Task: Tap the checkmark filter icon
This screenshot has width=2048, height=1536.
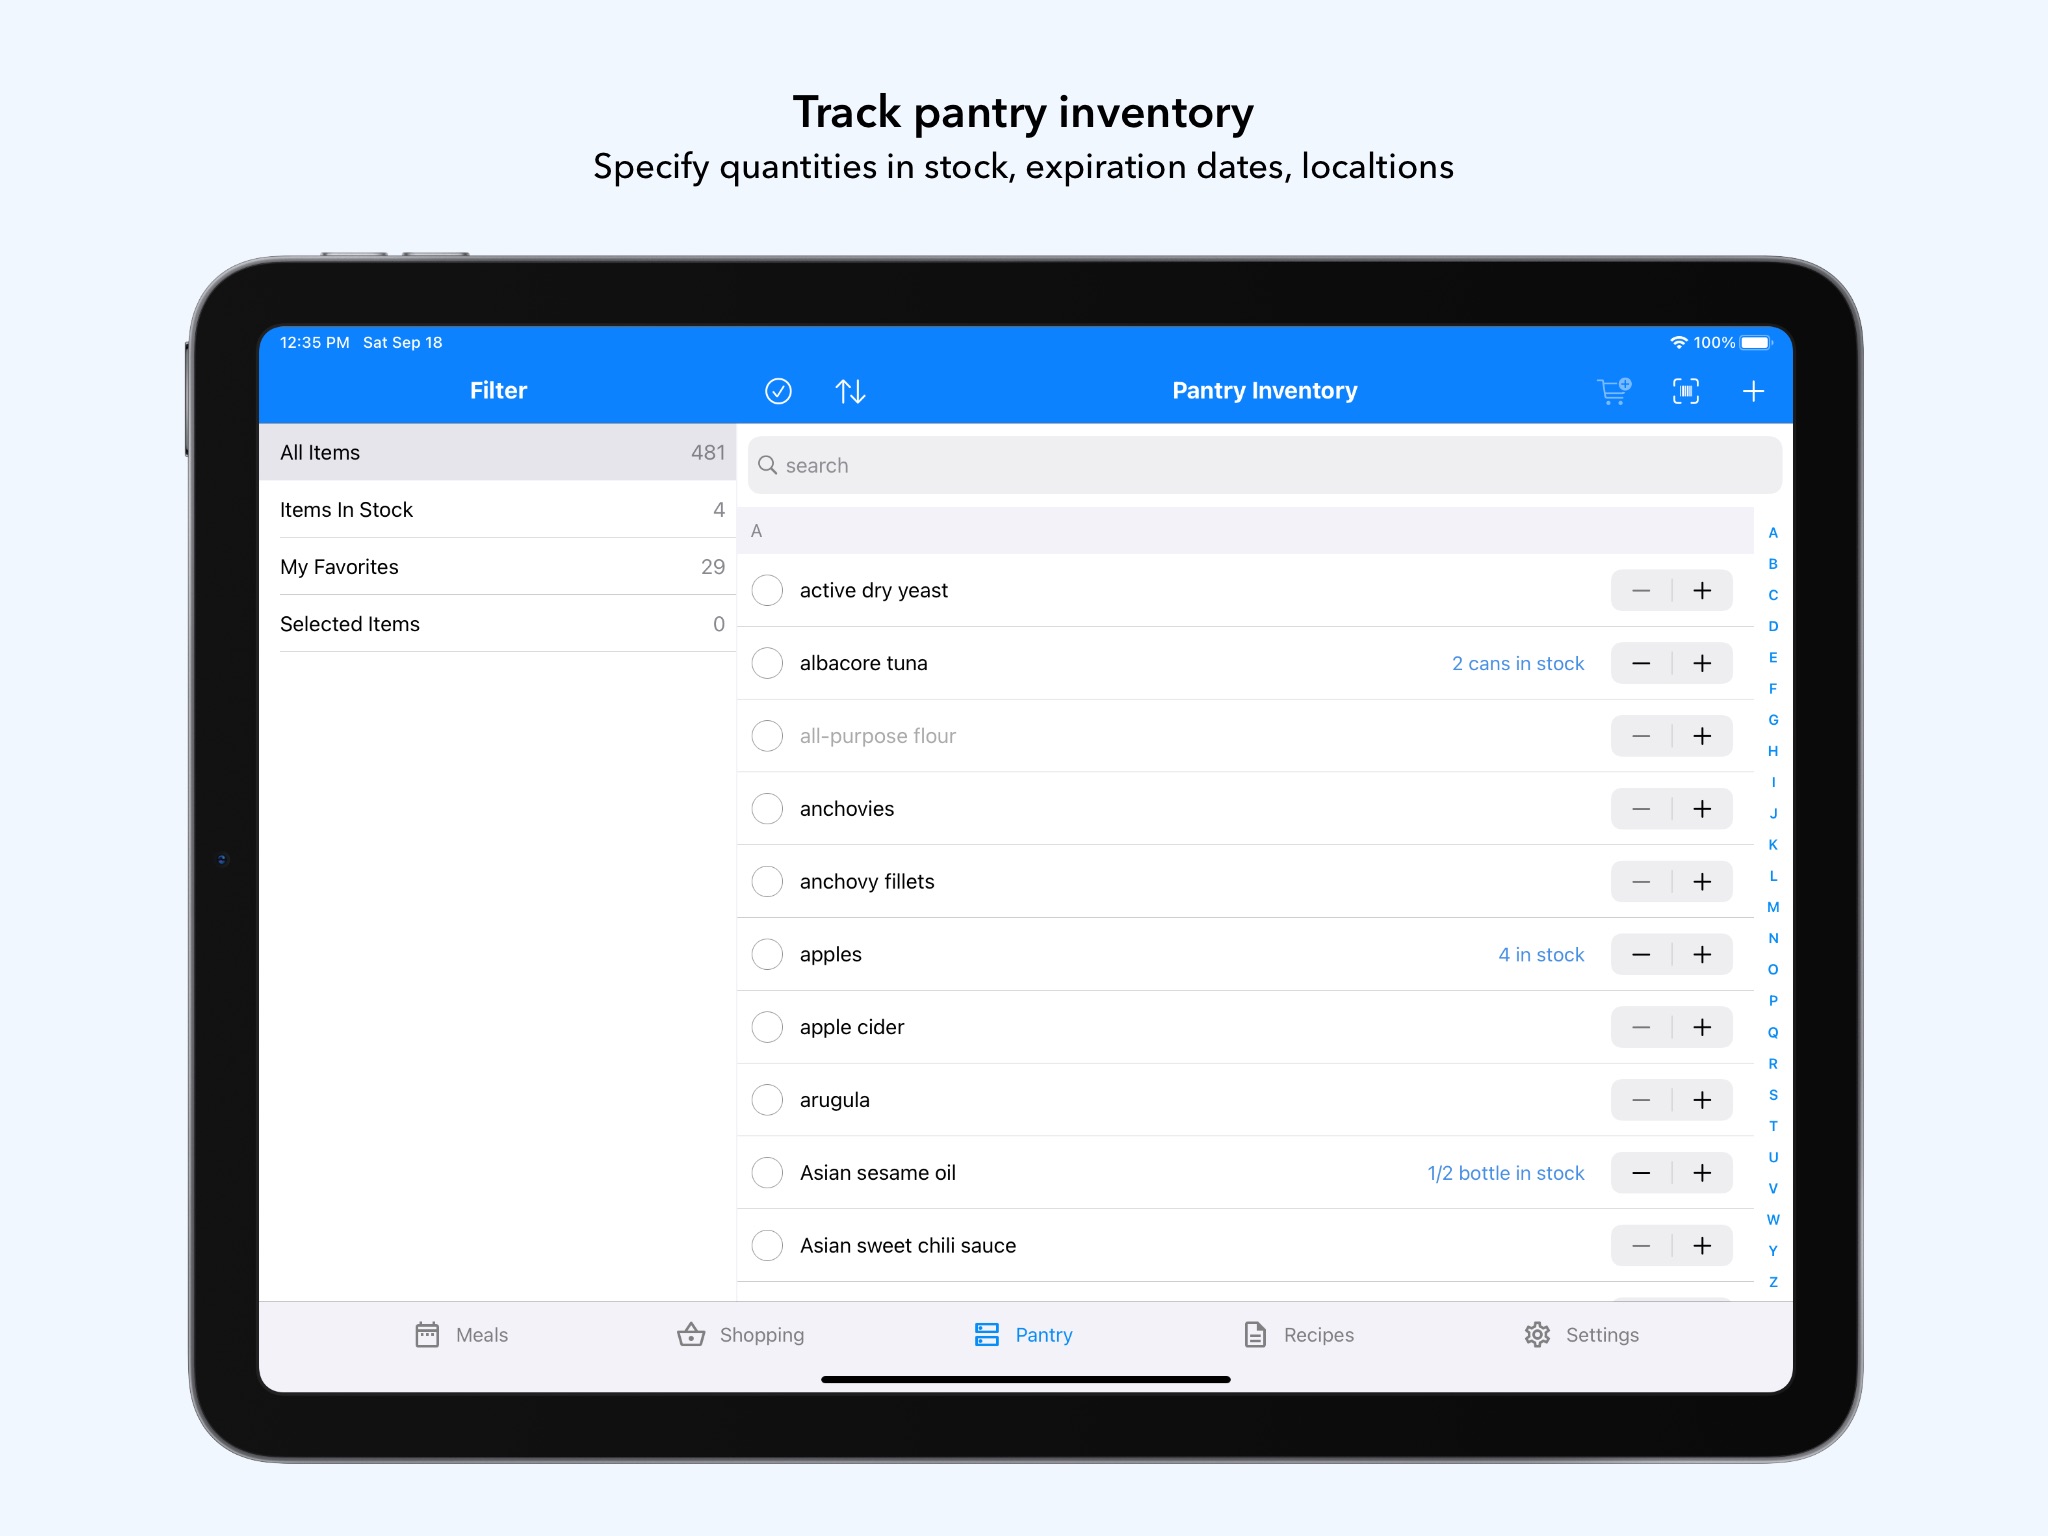Action: (779, 390)
